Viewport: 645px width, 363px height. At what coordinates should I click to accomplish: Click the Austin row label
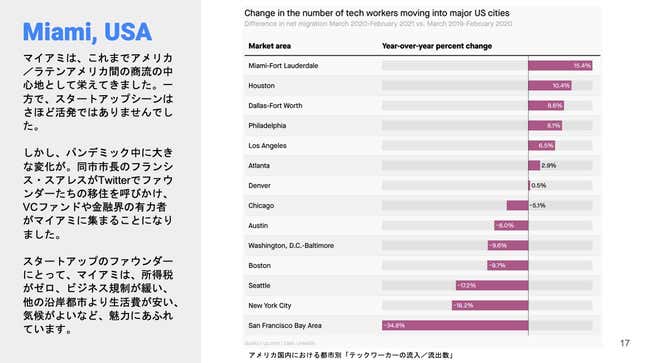tap(258, 226)
